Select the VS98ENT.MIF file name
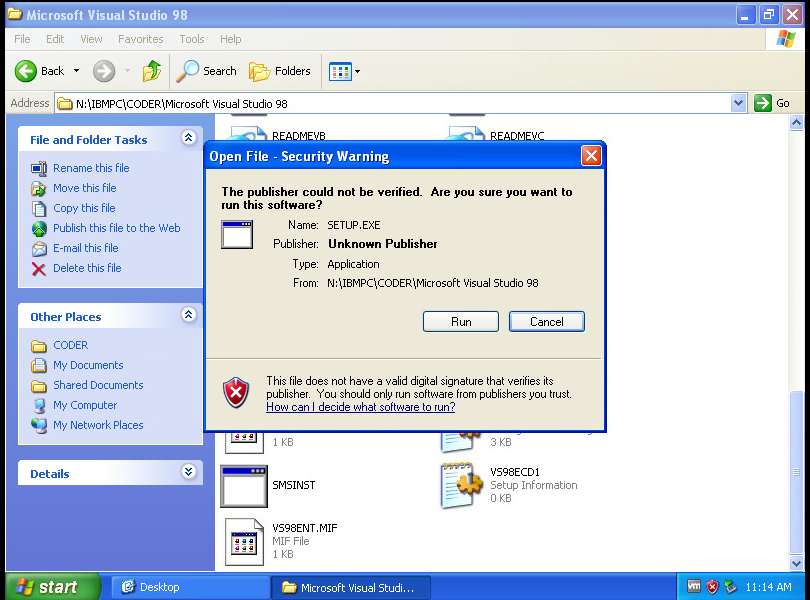This screenshot has height=600, width=810. [305, 528]
